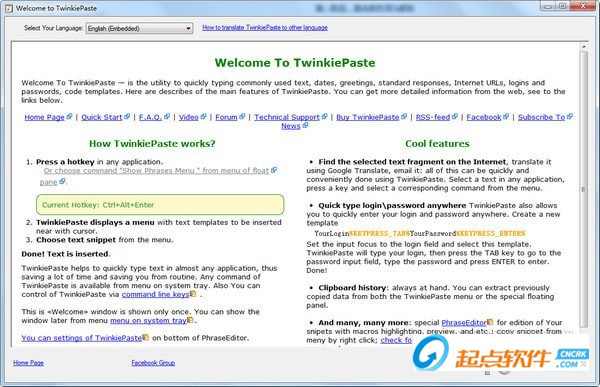Open the PhraseEditor link

pyautogui.click(x=464, y=323)
